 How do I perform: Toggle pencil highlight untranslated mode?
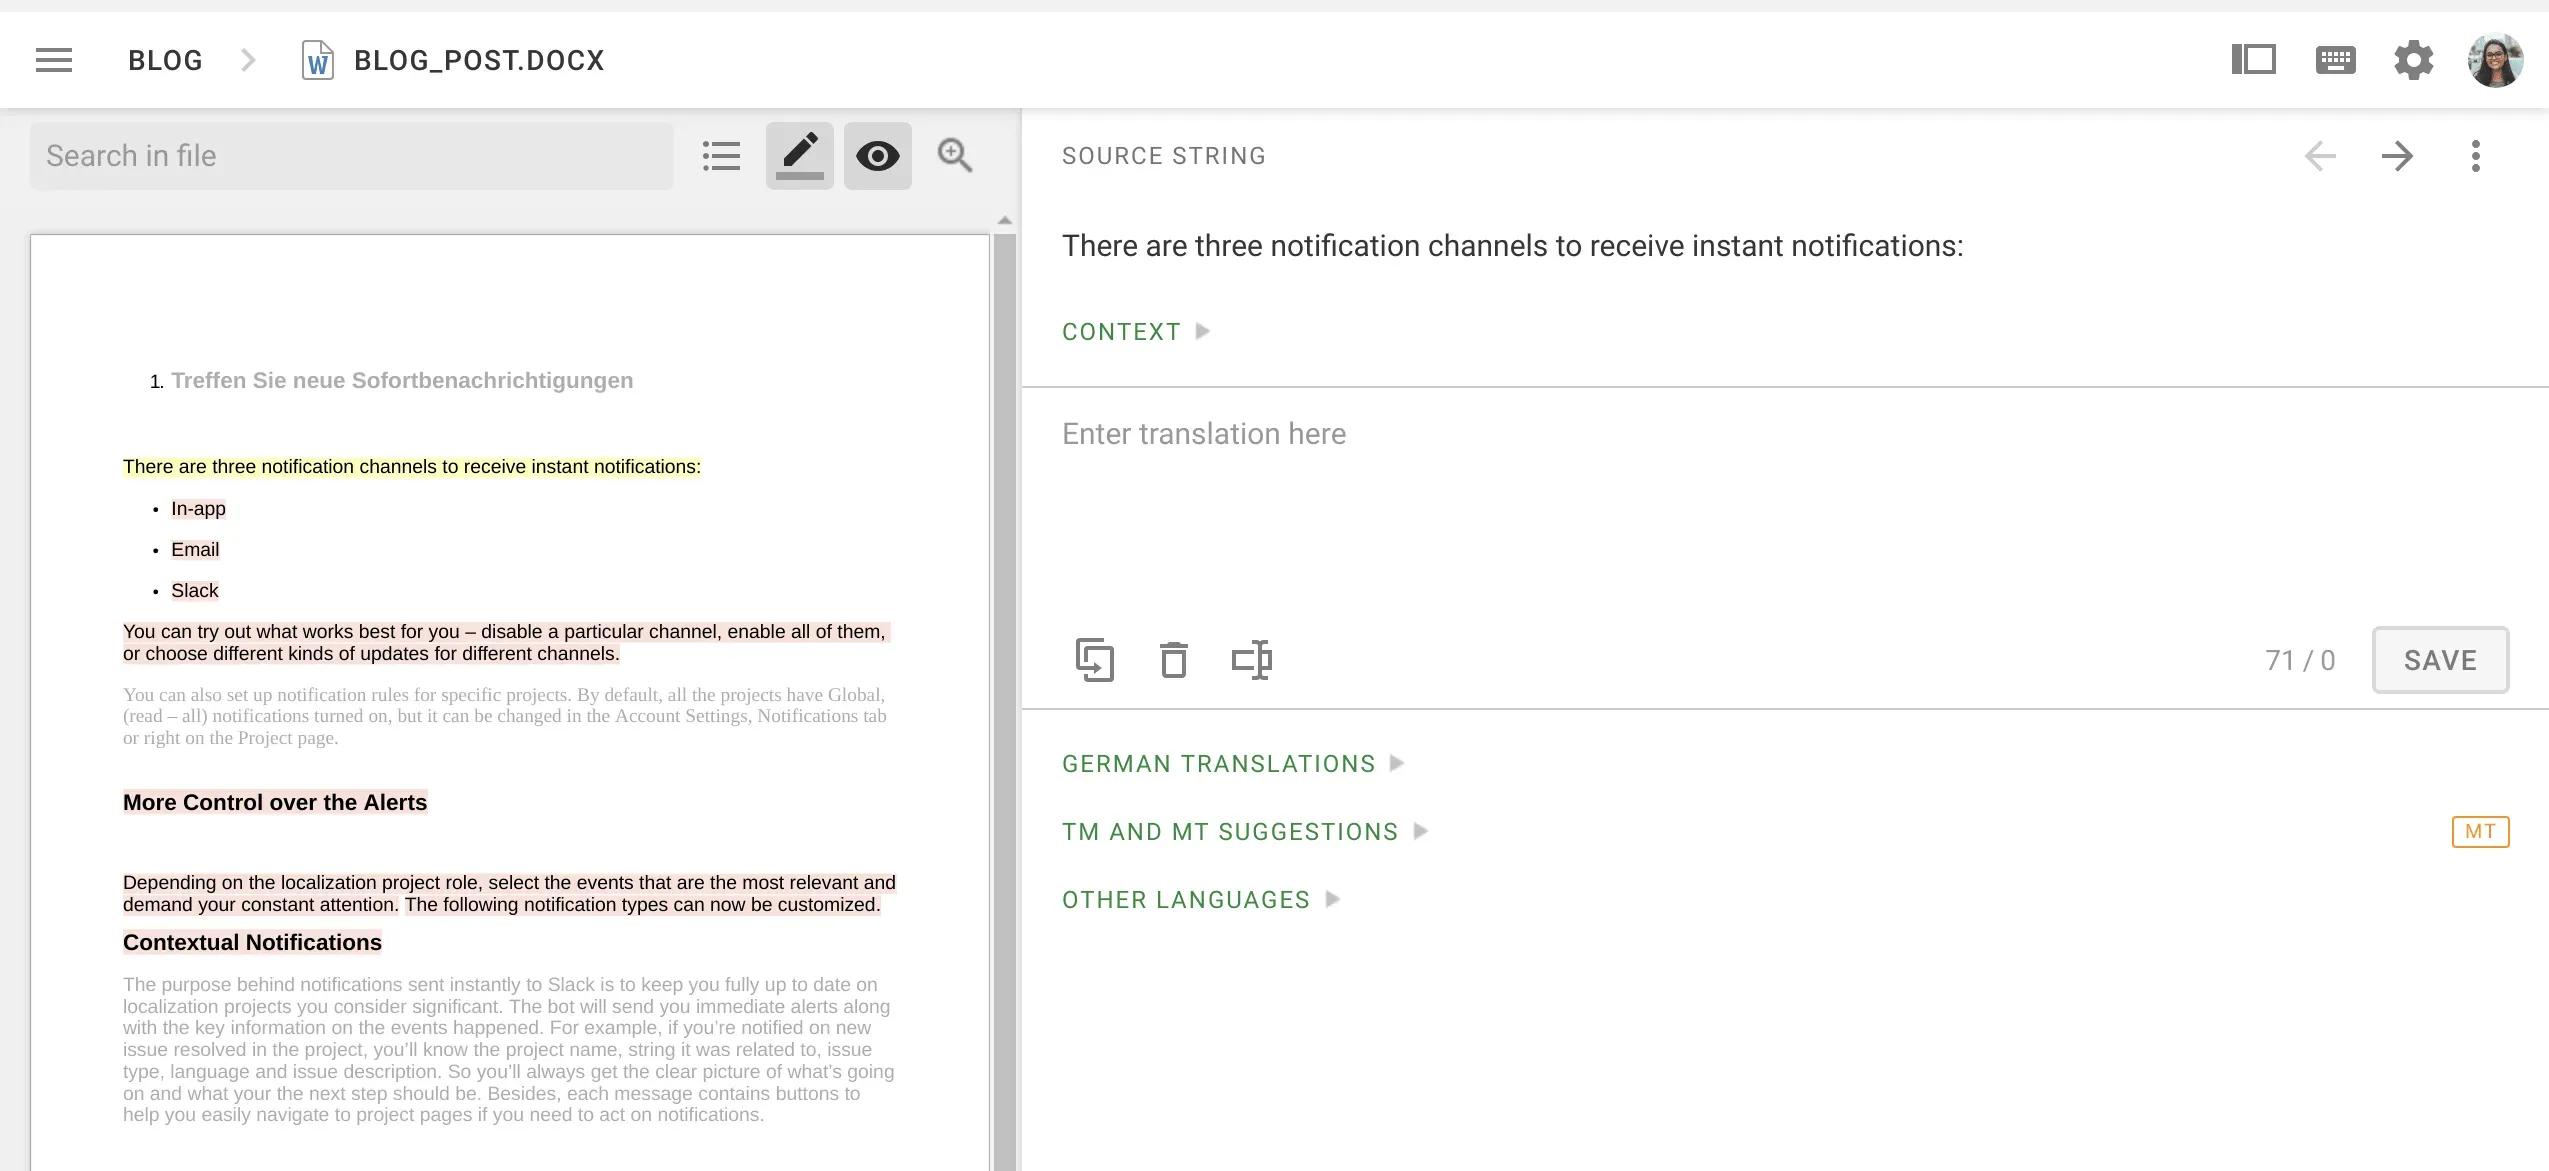[x=799, y=156]
